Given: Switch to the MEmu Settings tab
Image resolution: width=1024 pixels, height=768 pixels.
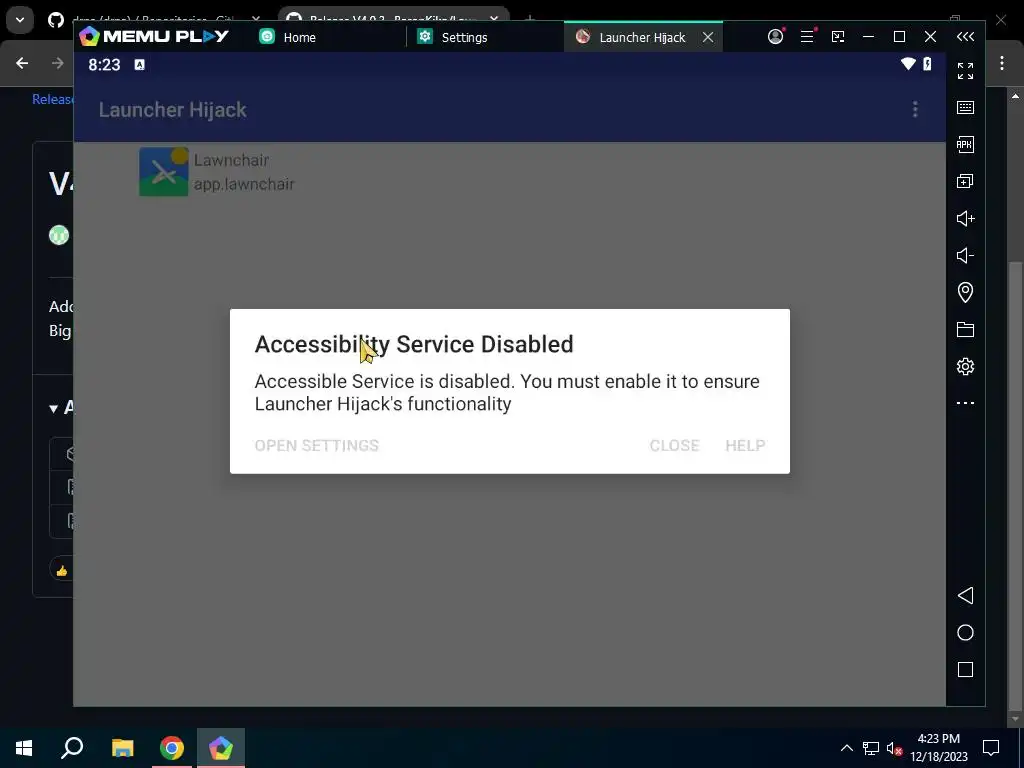Looking at the screenshot, I should (x=453, y=37).
